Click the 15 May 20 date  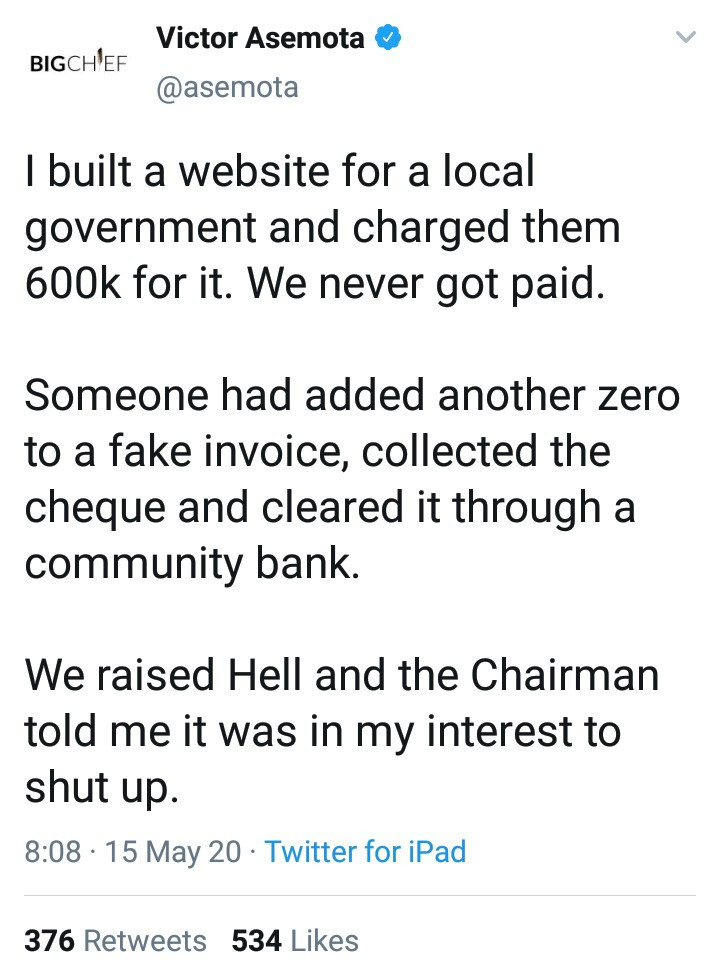coord(173,852)
